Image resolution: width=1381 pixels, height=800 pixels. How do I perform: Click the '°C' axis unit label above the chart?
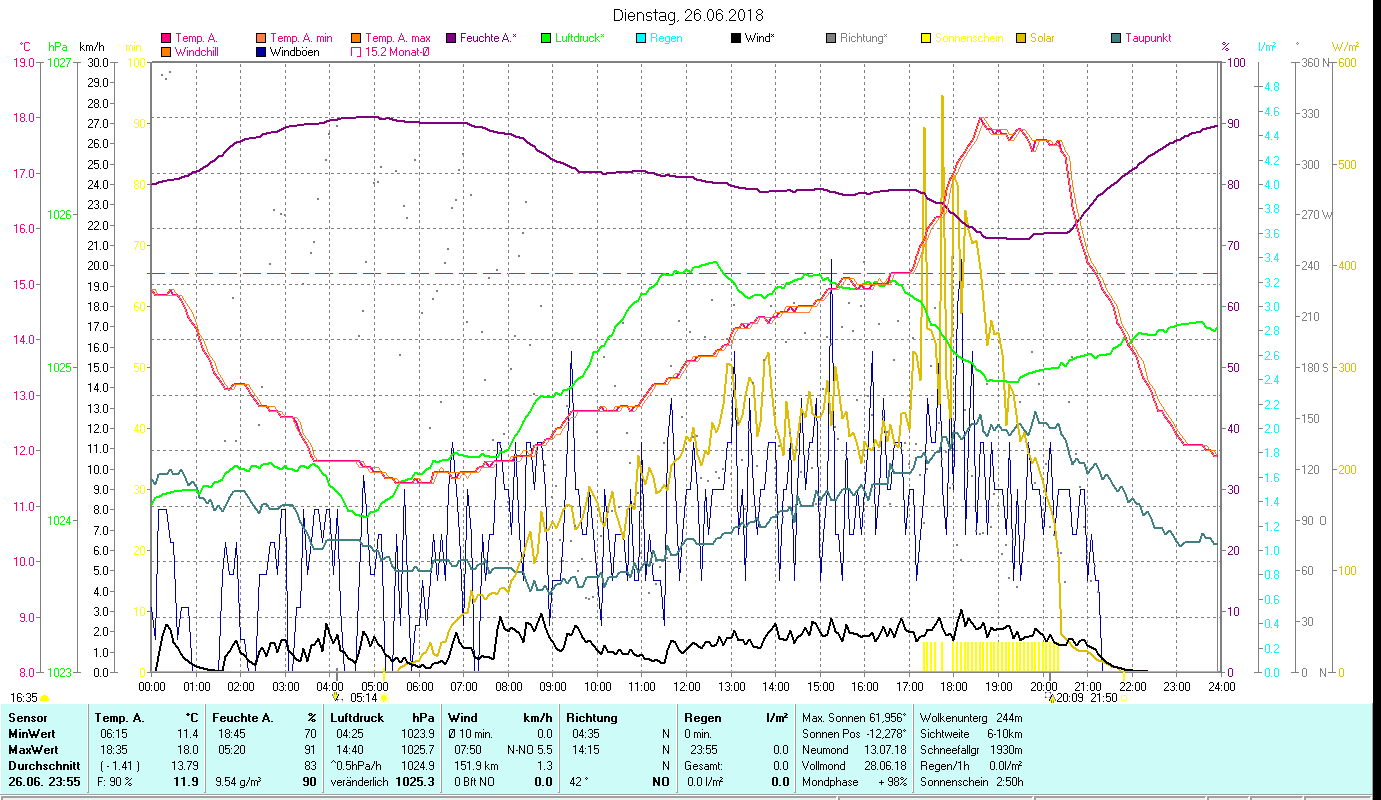[x=25, y=47]
